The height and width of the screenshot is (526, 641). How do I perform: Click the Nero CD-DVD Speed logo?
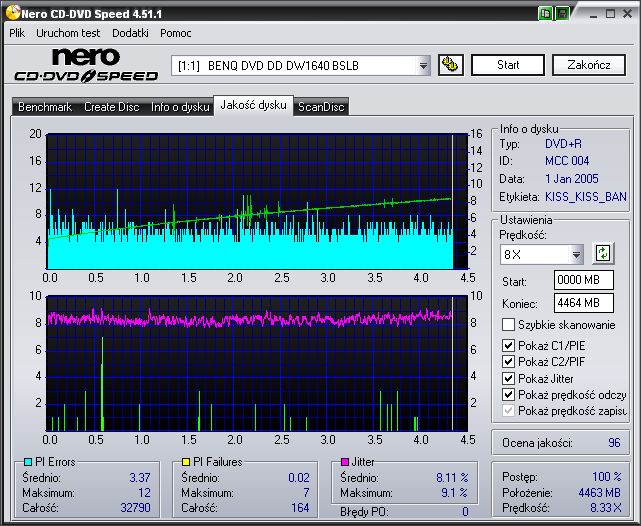pyautogui.click(x=86, y=65)
